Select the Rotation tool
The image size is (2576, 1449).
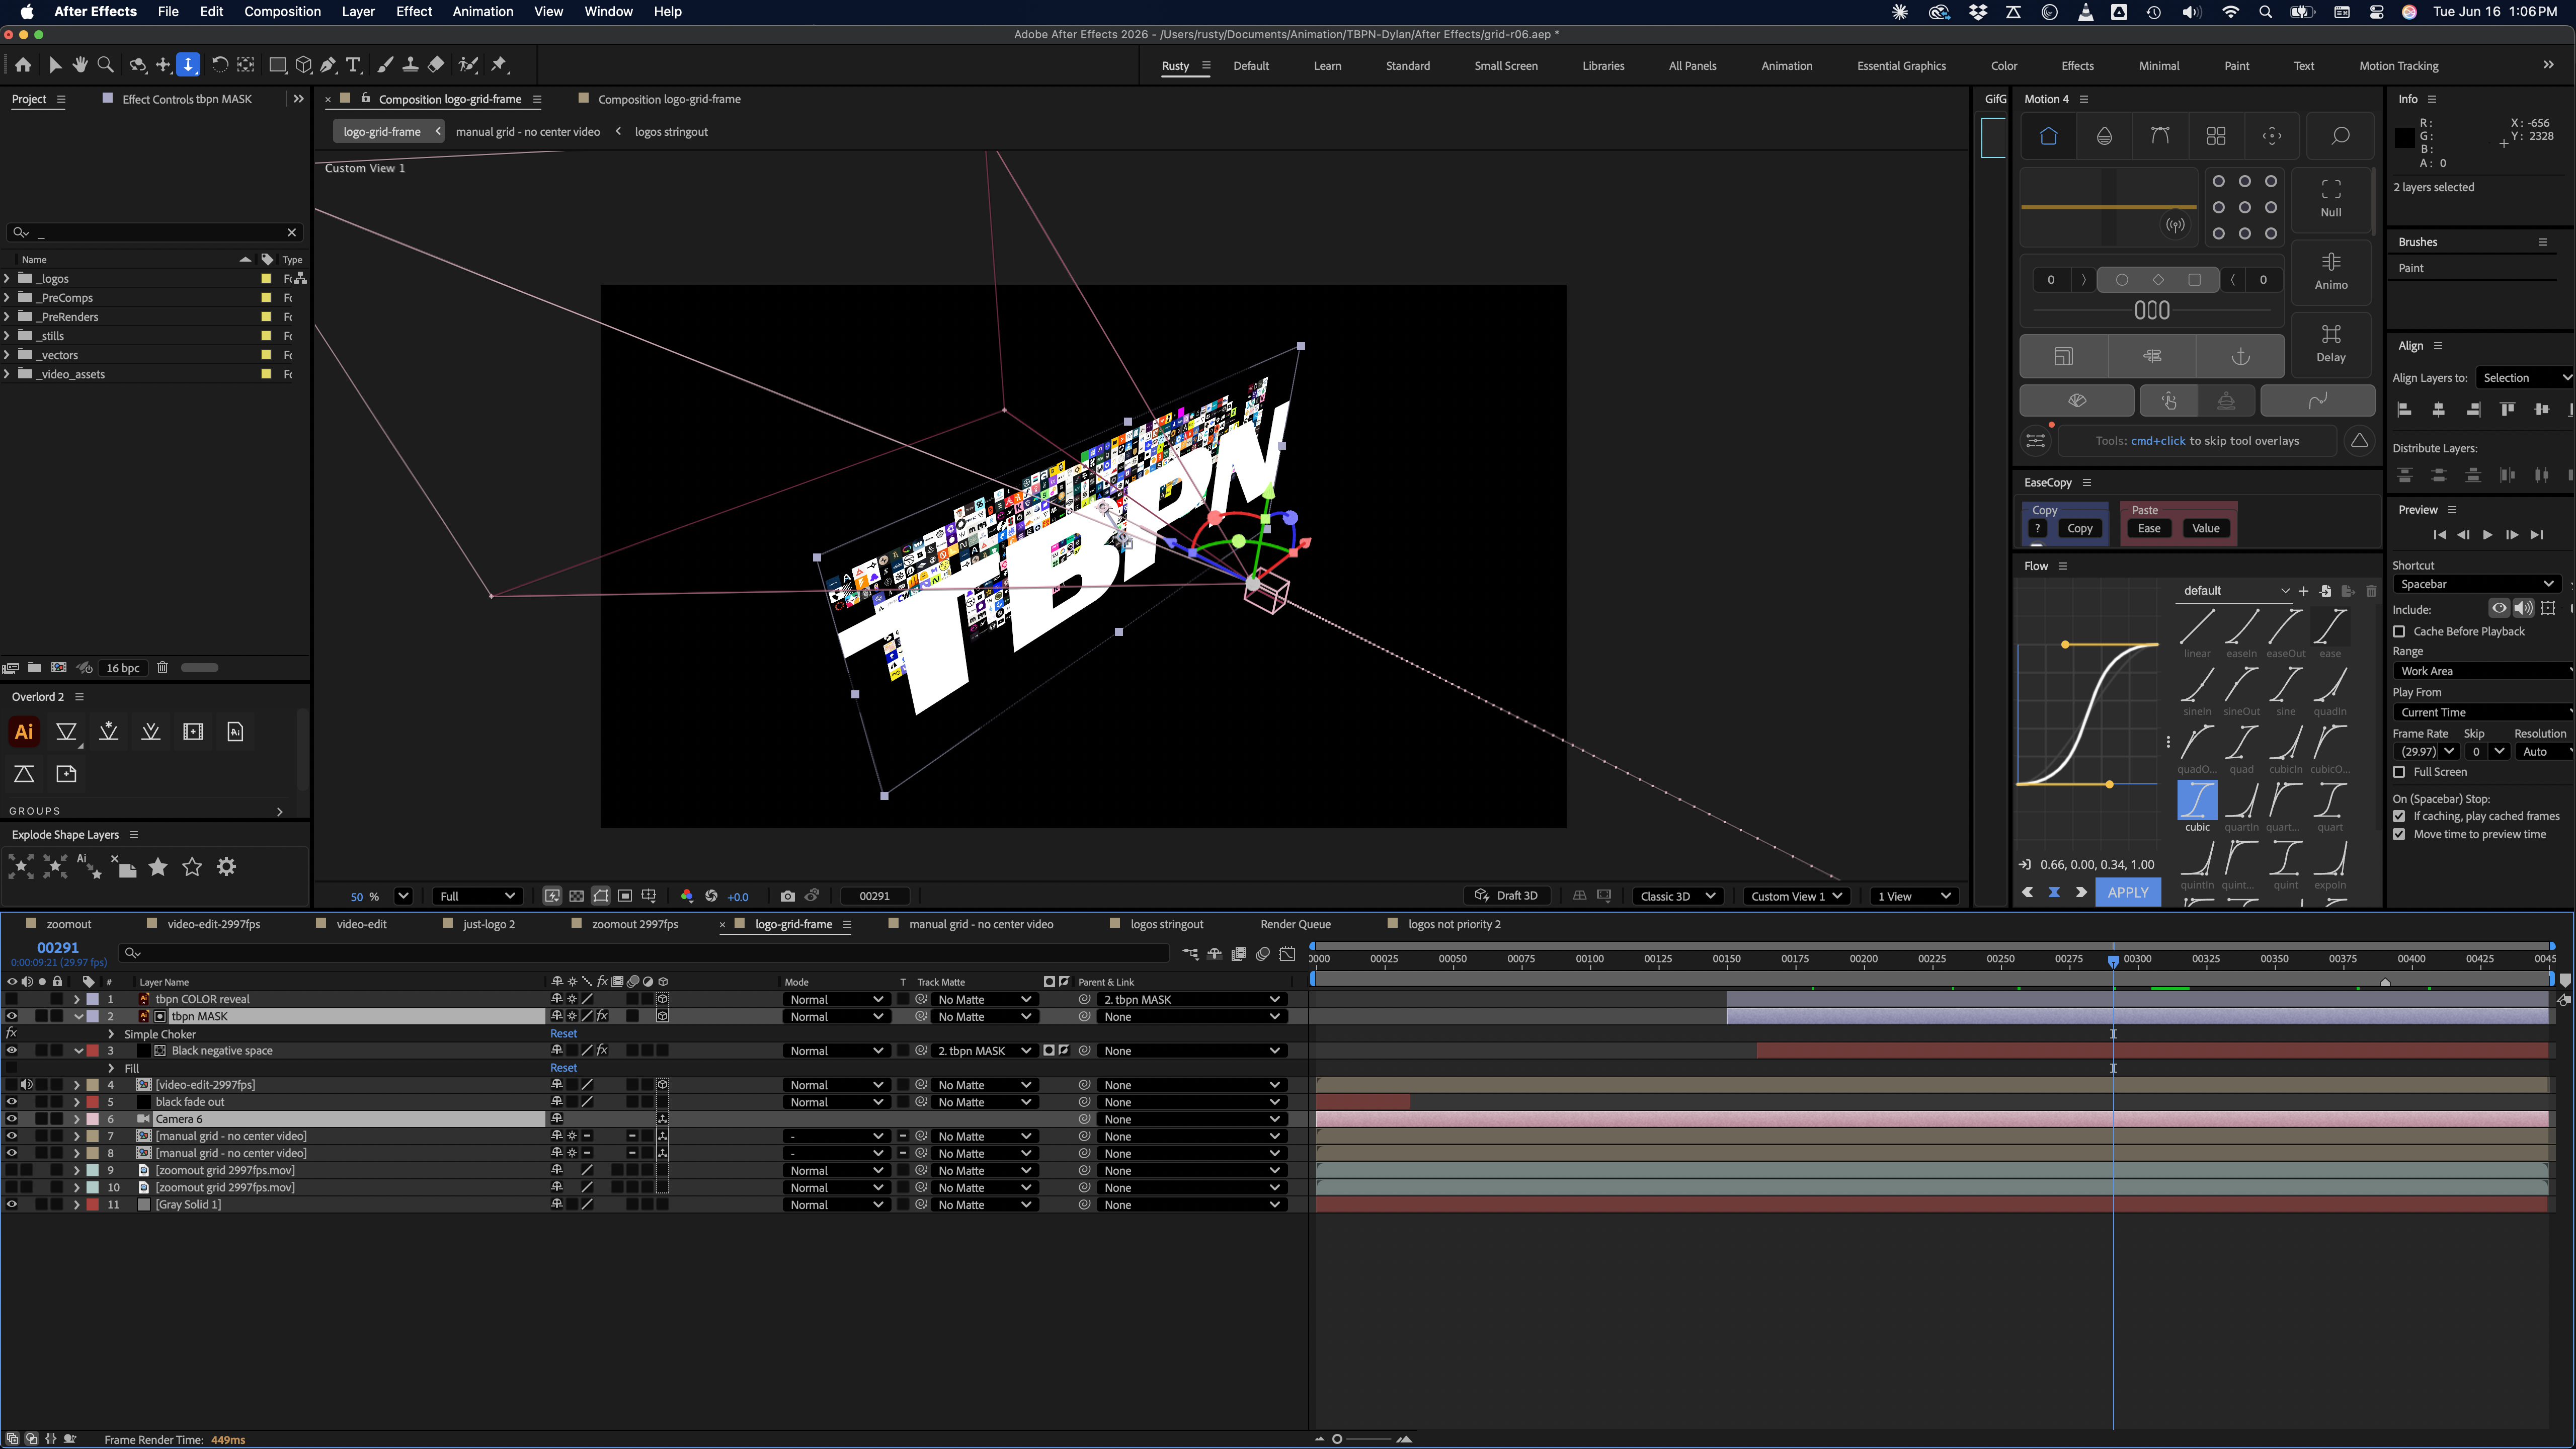point(220,65)
